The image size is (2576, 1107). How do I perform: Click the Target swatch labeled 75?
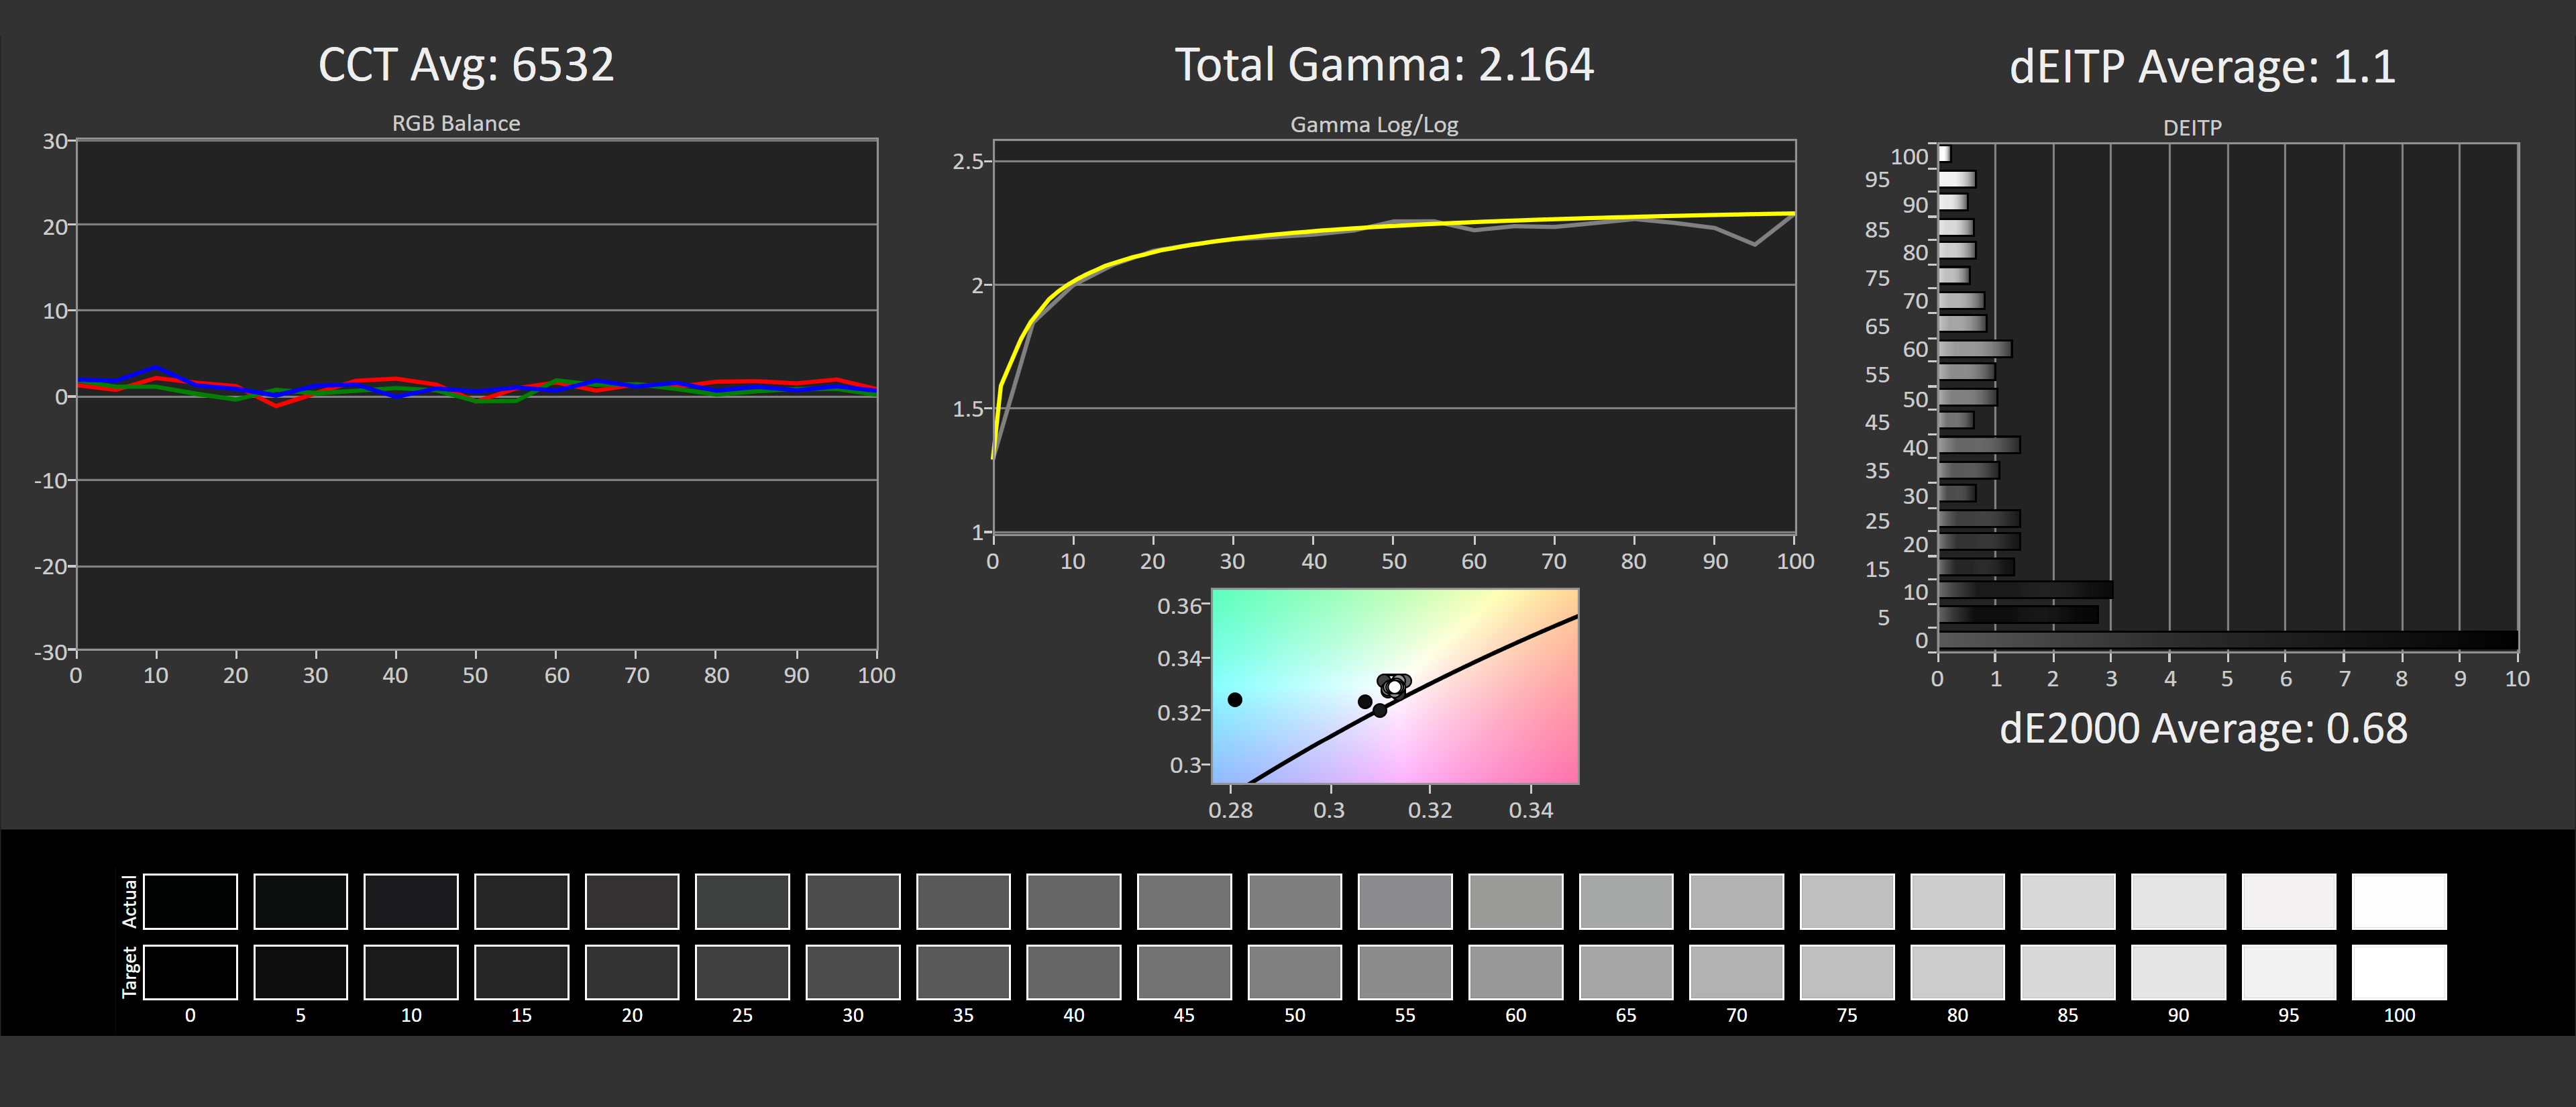tap(1846, 972)
